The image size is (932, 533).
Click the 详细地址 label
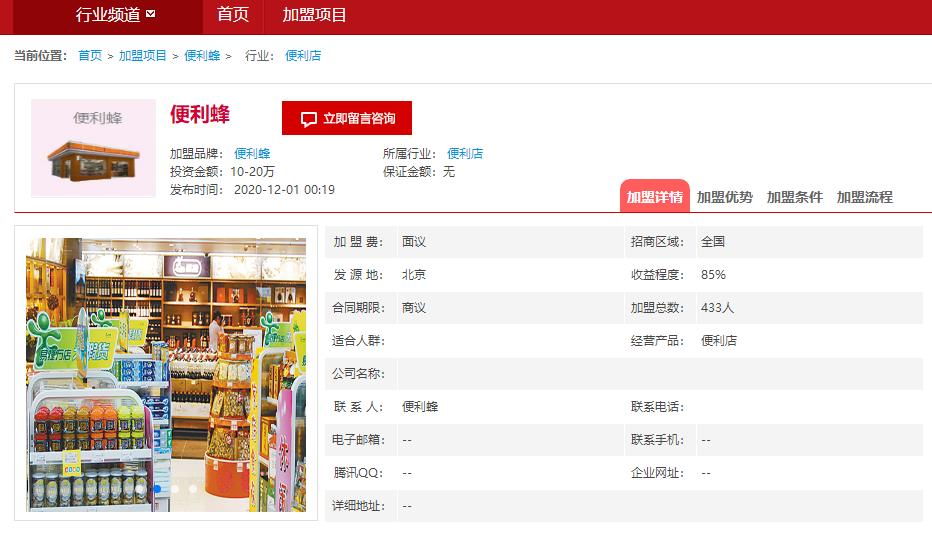click(x=358, y=506)
